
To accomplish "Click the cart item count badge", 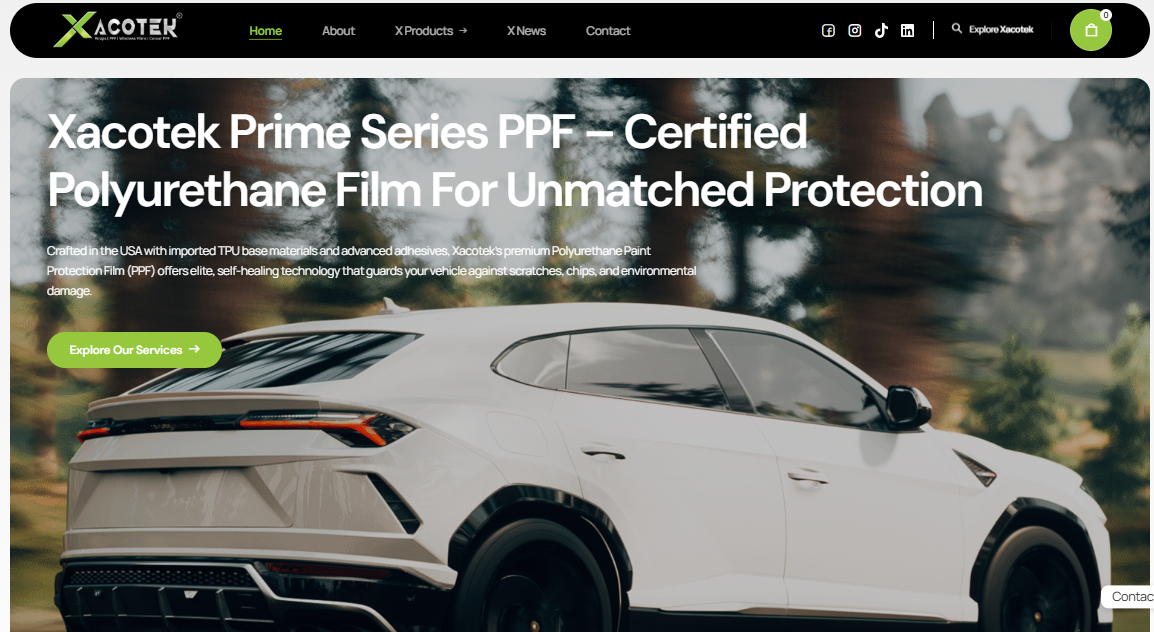I will pos(1105,15).
